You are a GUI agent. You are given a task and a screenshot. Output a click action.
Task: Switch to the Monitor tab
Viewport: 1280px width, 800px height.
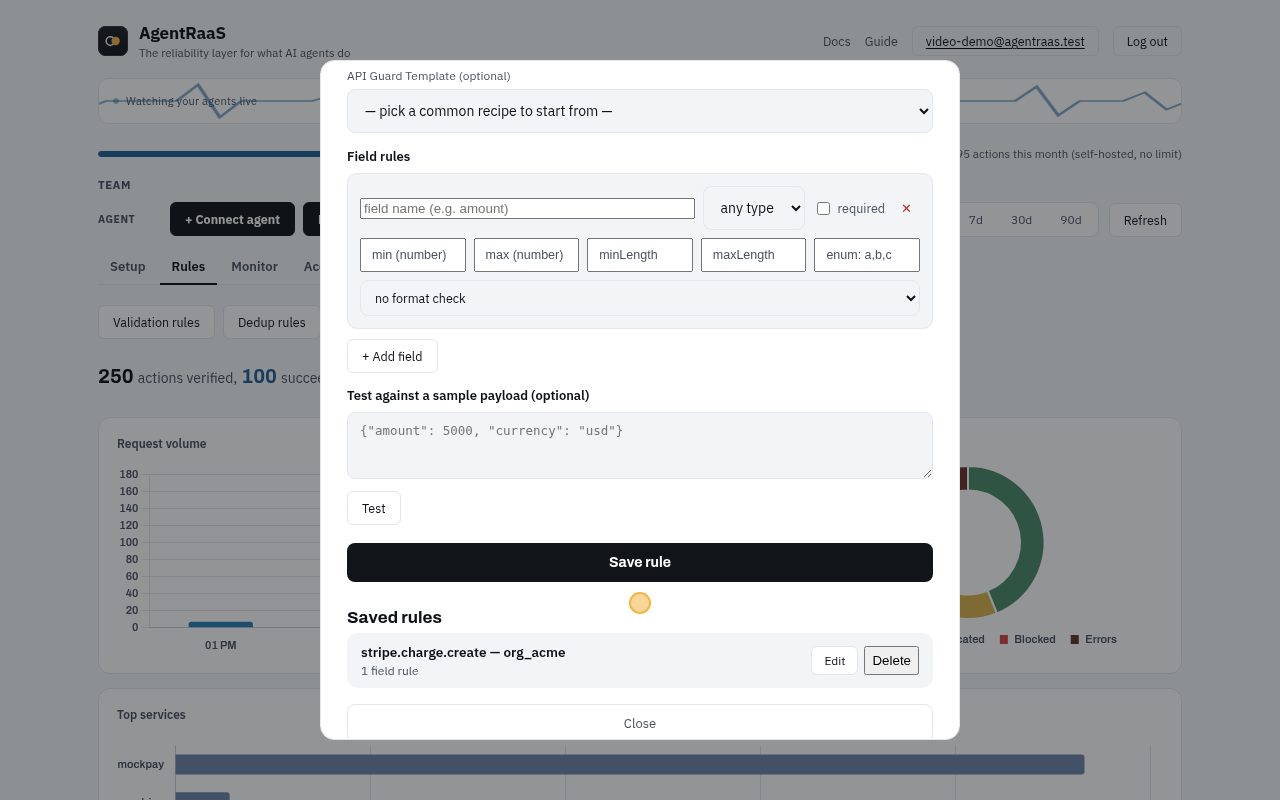point(254,266)
